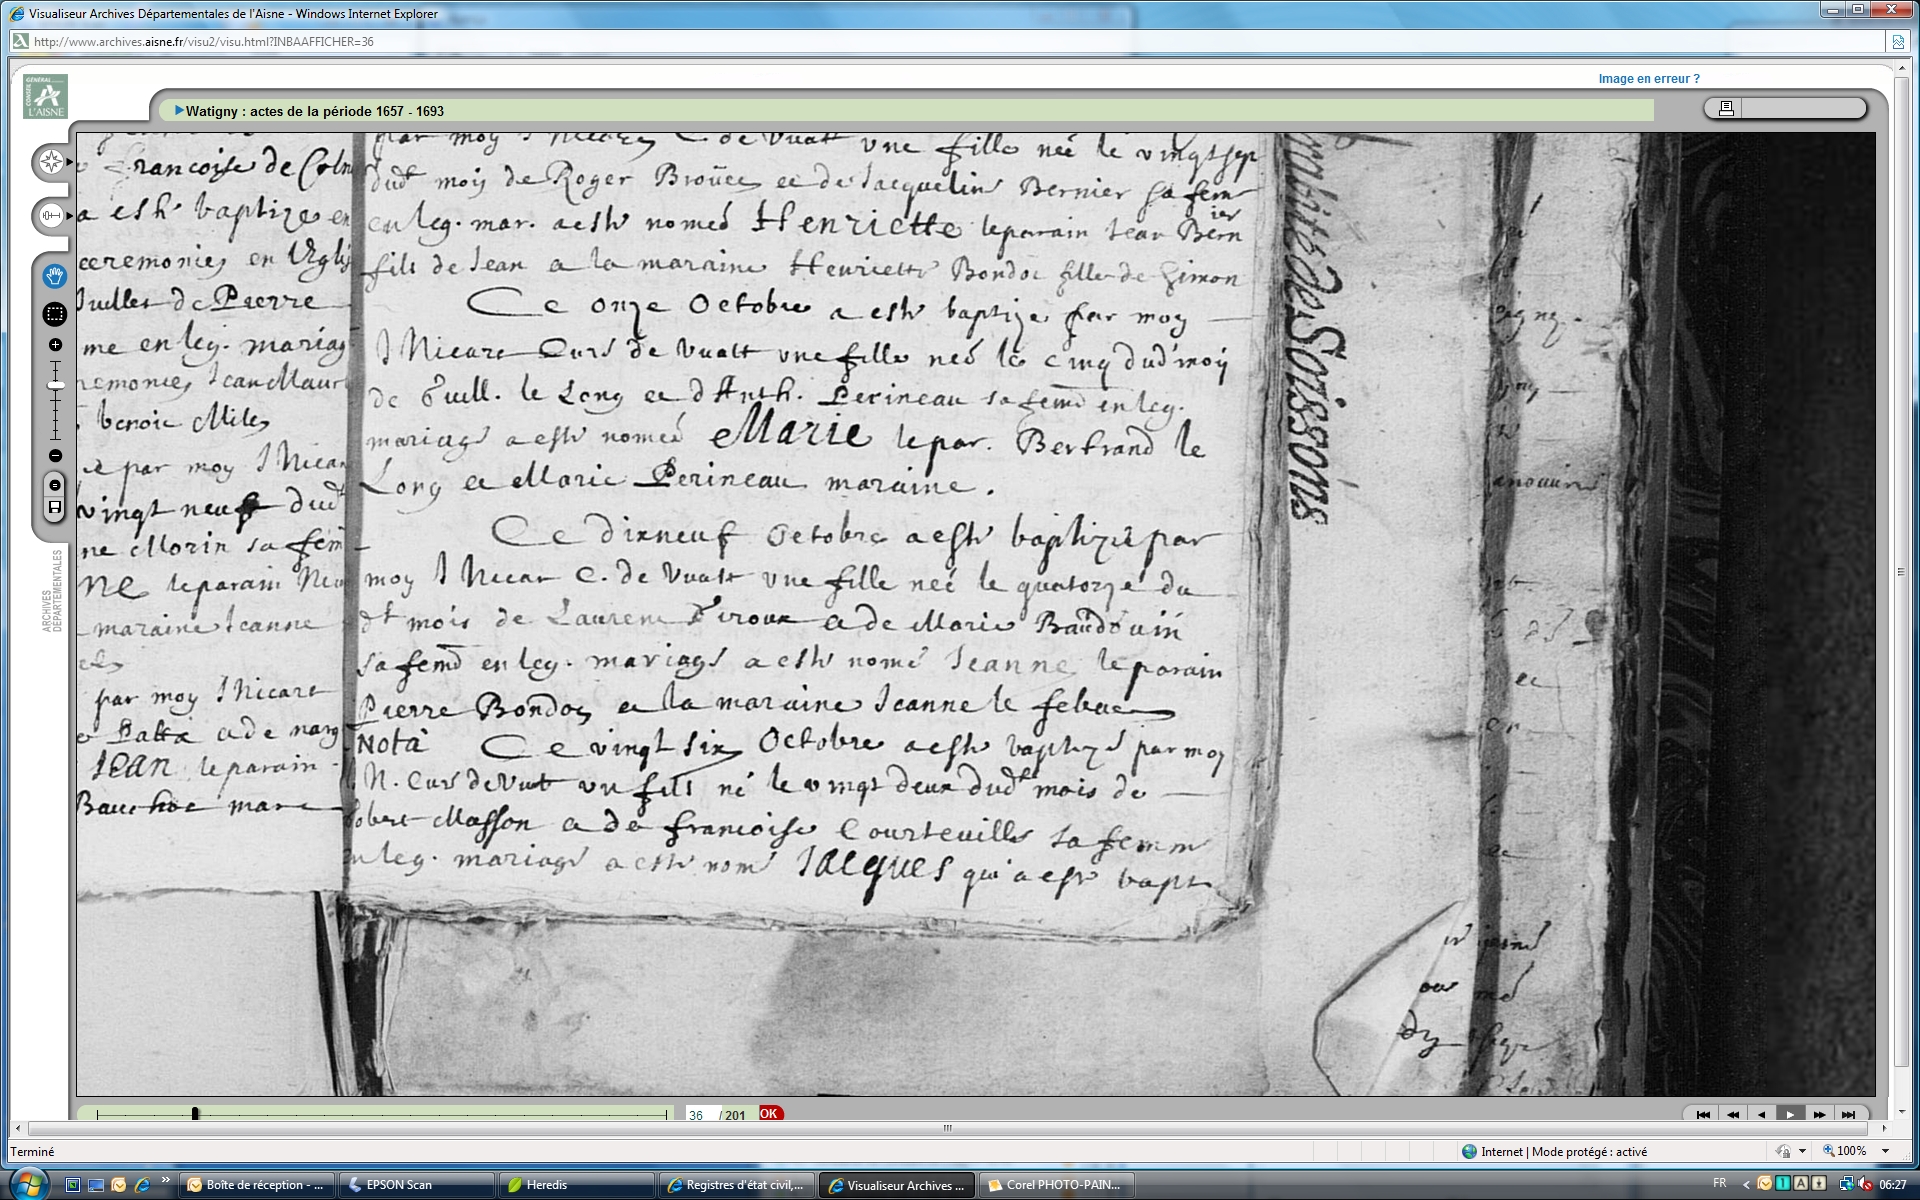Go to the next page arrow
Image resolution: width=1920 pixels, height=1200 pixels.
(x=1790, y=1114)
